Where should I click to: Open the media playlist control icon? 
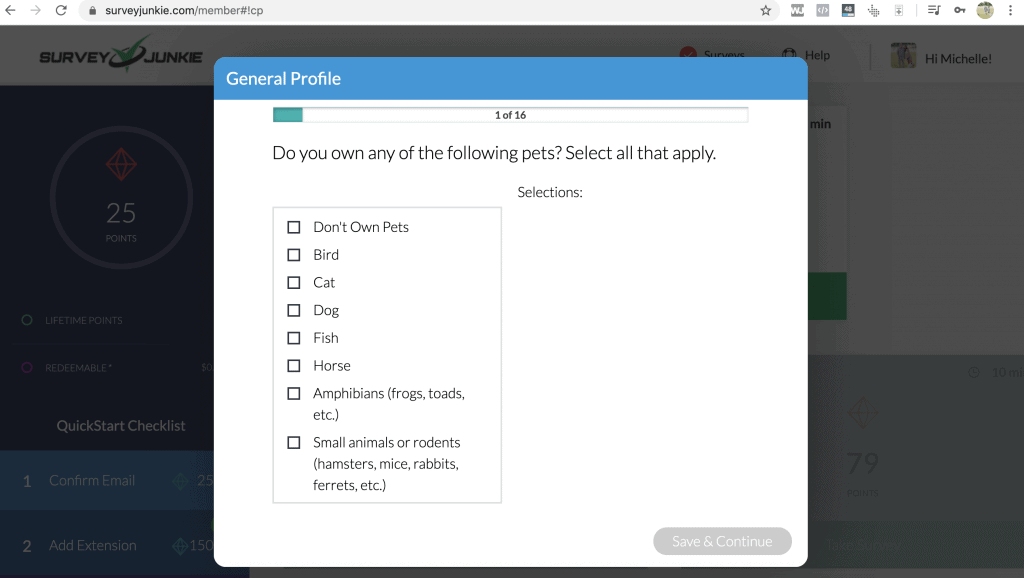[x=934, y=11]
